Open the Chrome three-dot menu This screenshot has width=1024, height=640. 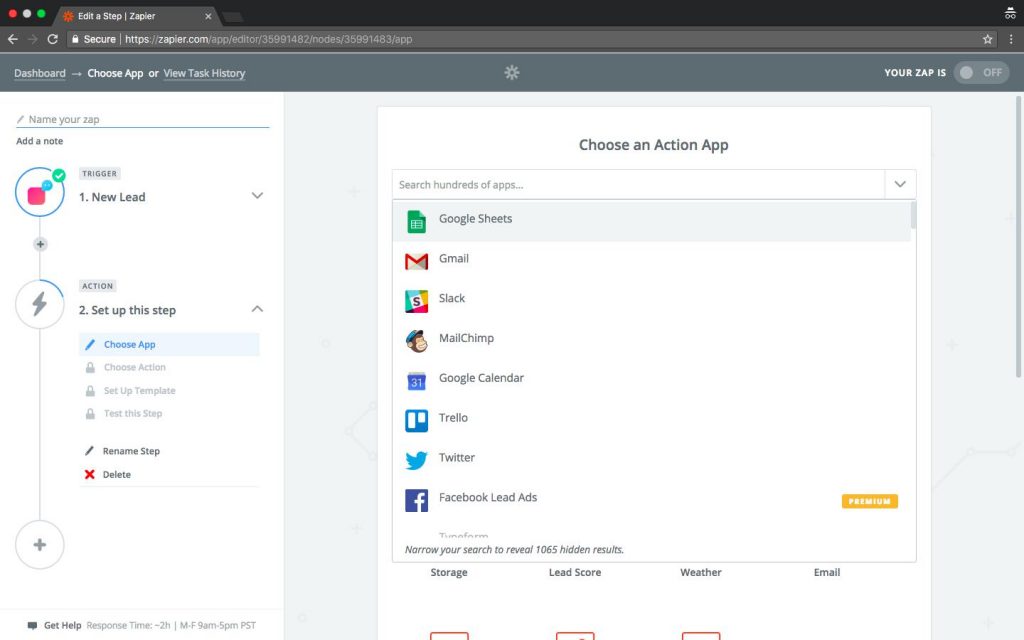coord(1011,39)
